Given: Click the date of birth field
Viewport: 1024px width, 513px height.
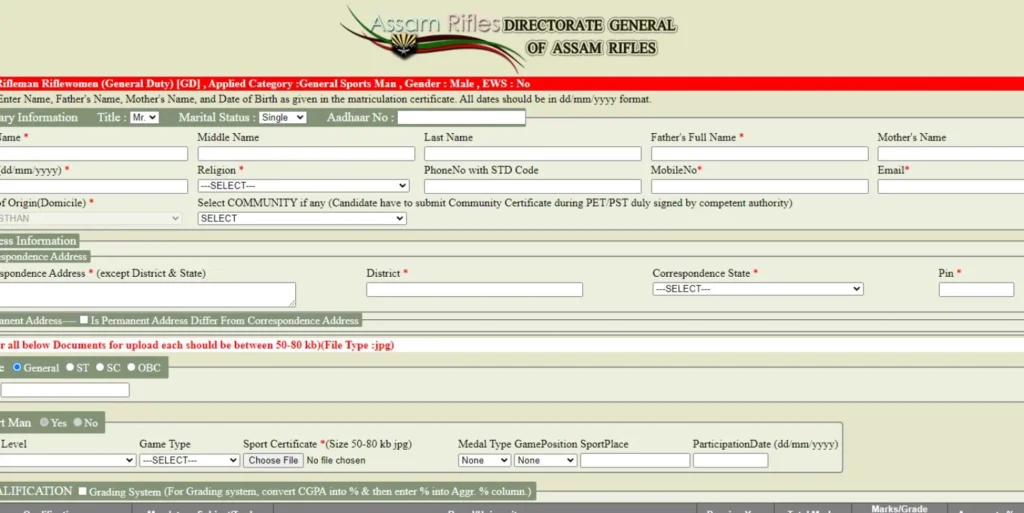Looking at the screenshot, I should pyautogui.click(x=93, y=186).
